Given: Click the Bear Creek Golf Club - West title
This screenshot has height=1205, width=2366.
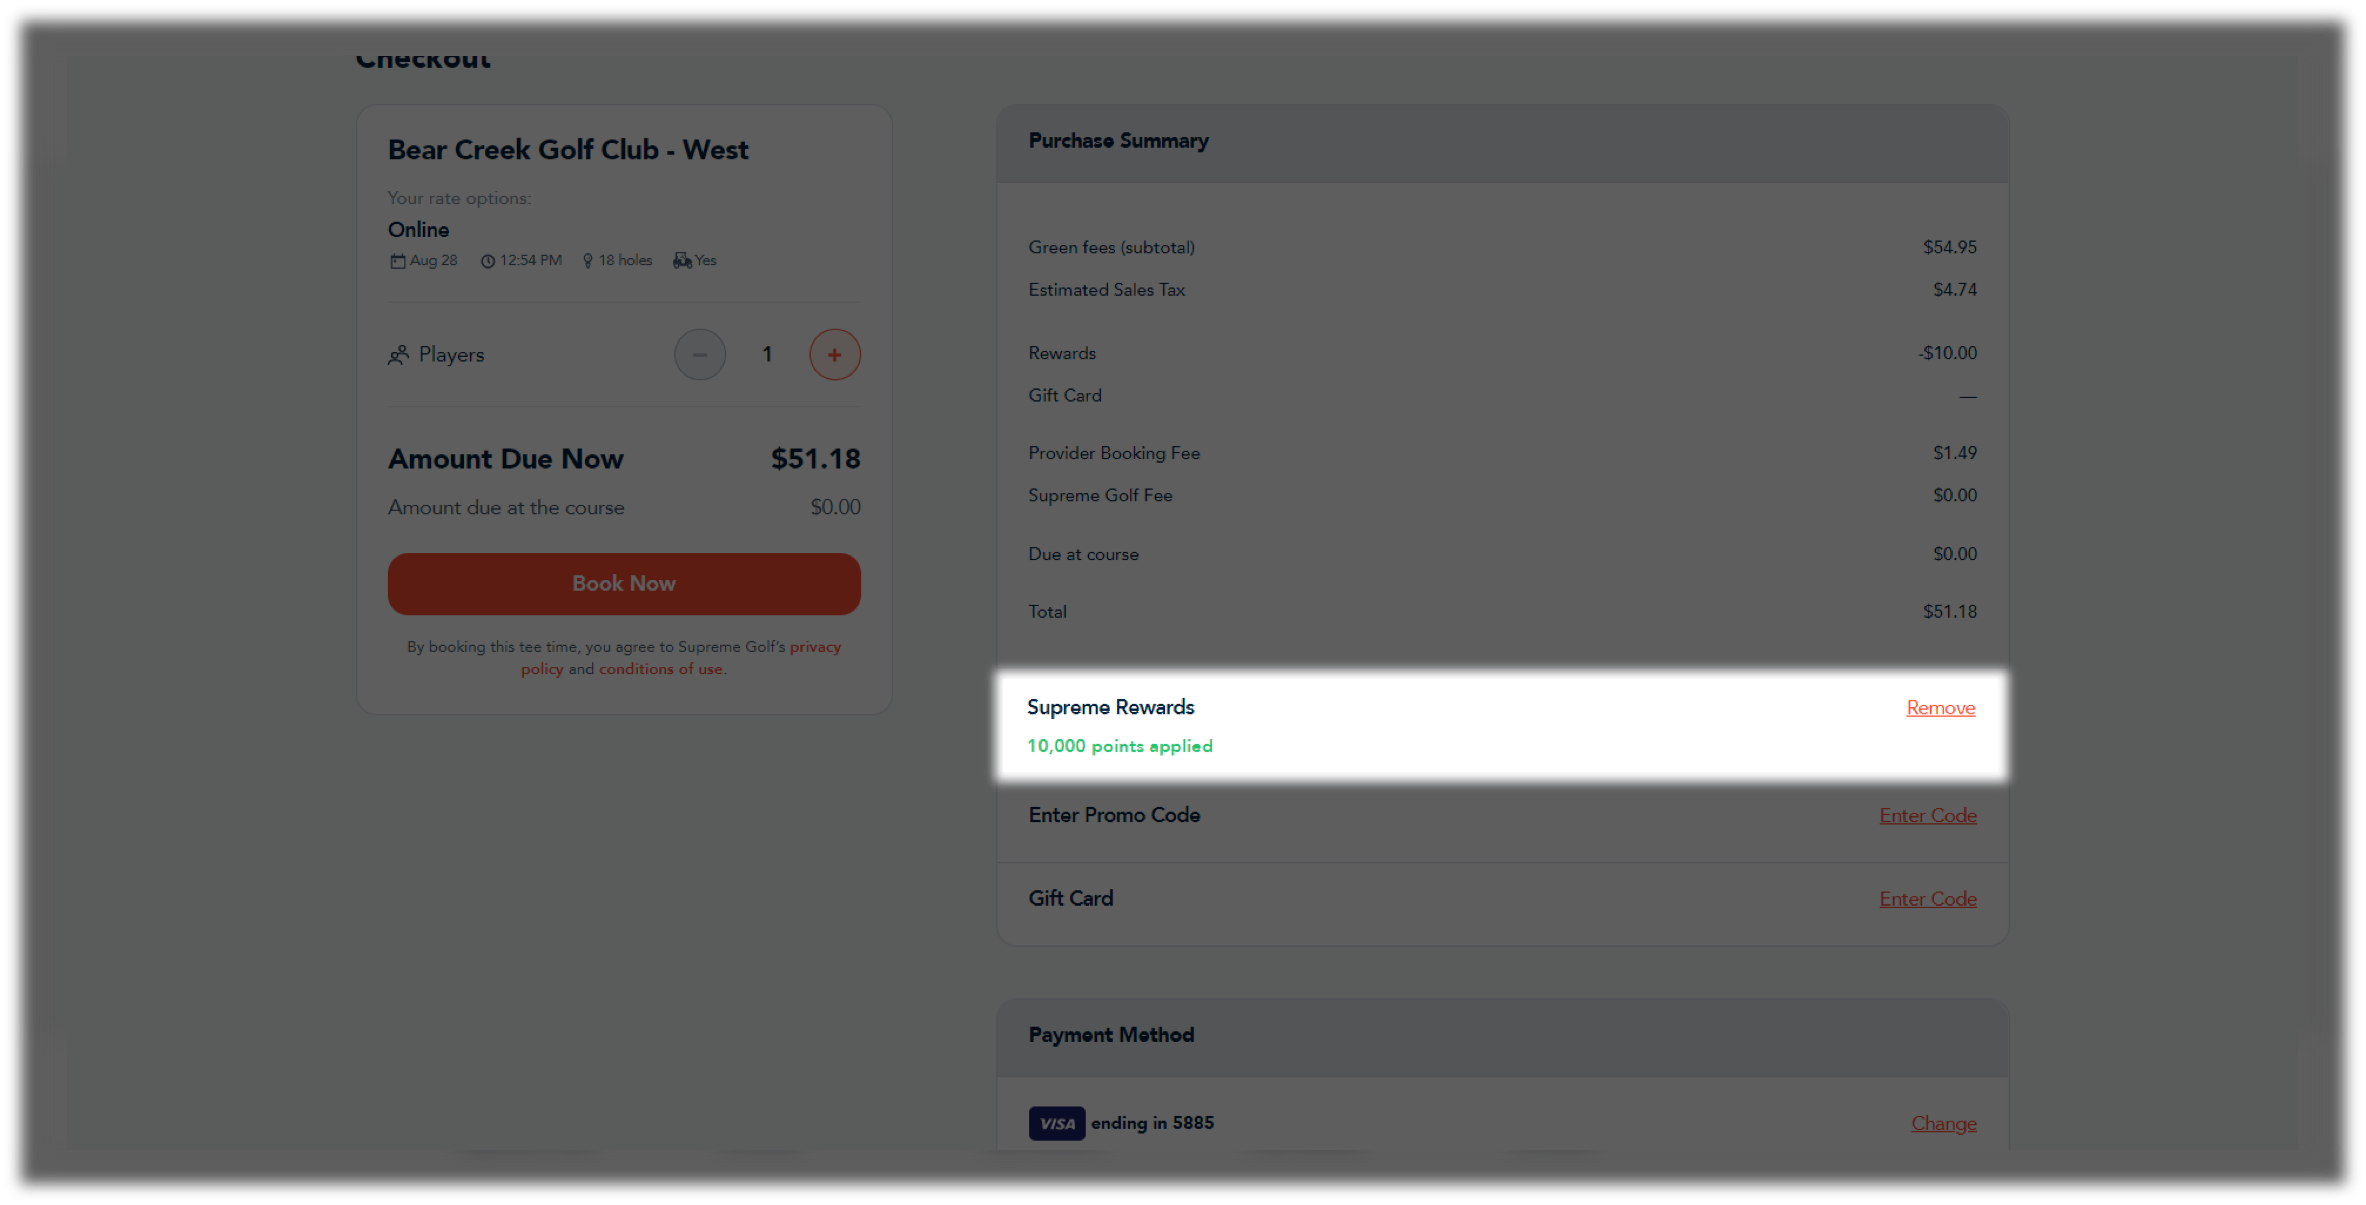Looking at the screenshot, I should (568, 150).
